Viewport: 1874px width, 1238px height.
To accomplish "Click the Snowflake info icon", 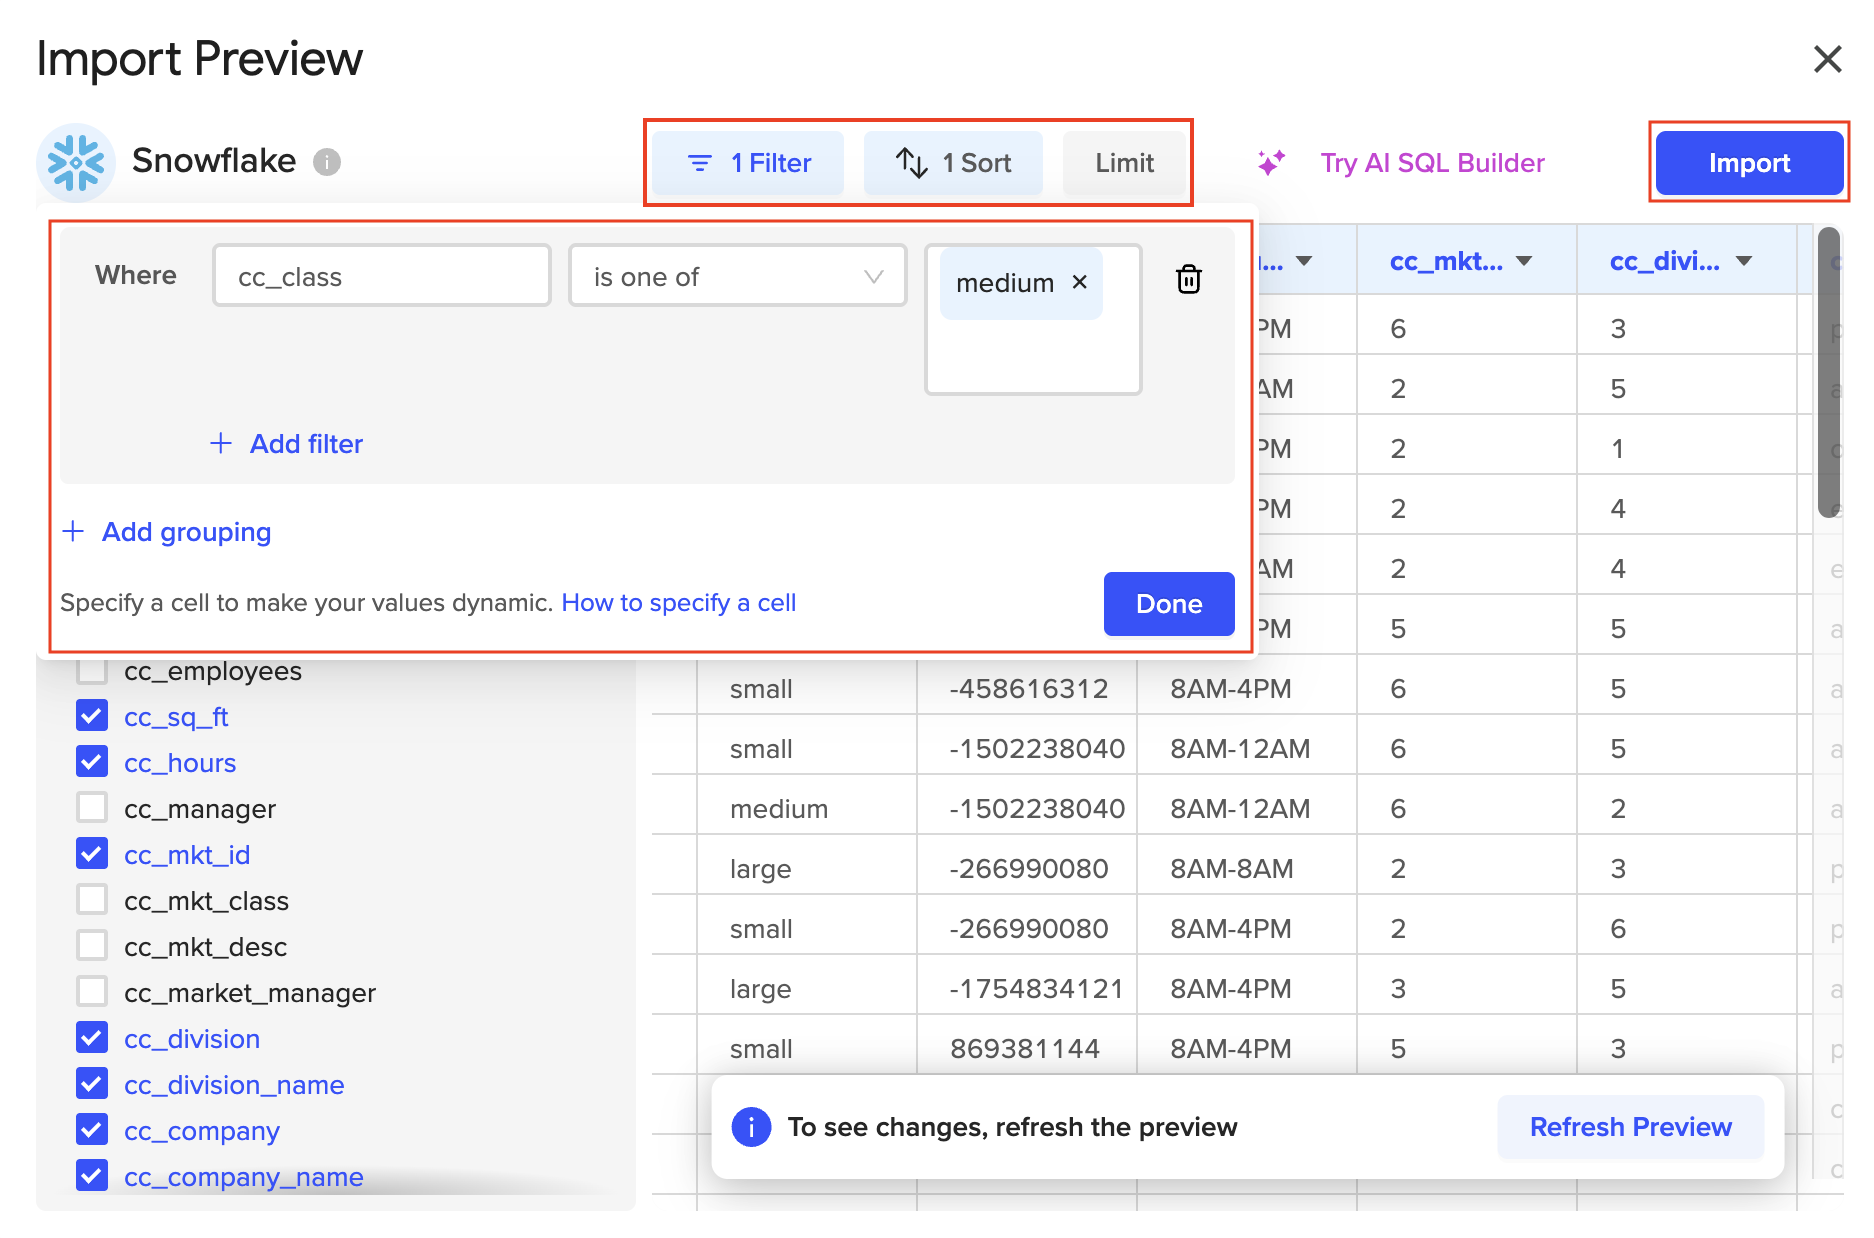I will pyautogui.click(x=327, y=162).
